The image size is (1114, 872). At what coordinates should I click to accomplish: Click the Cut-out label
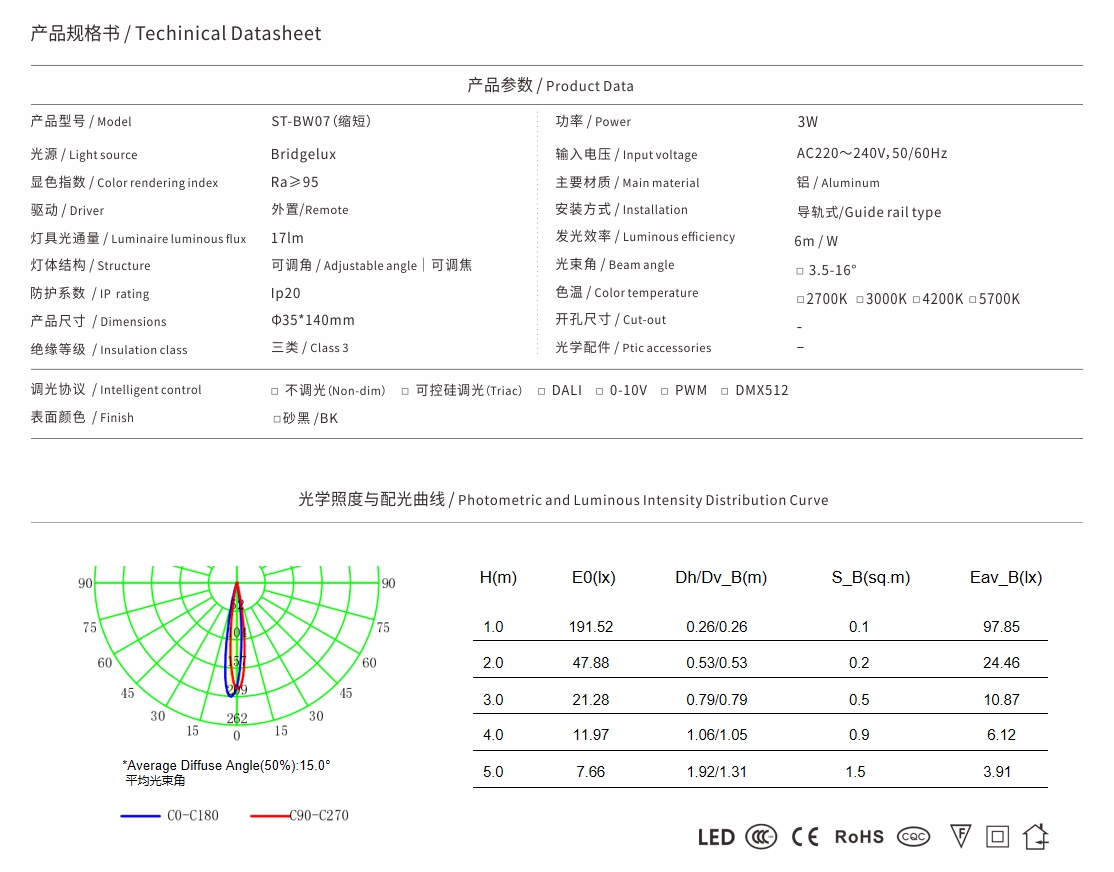tap(611, 320)
